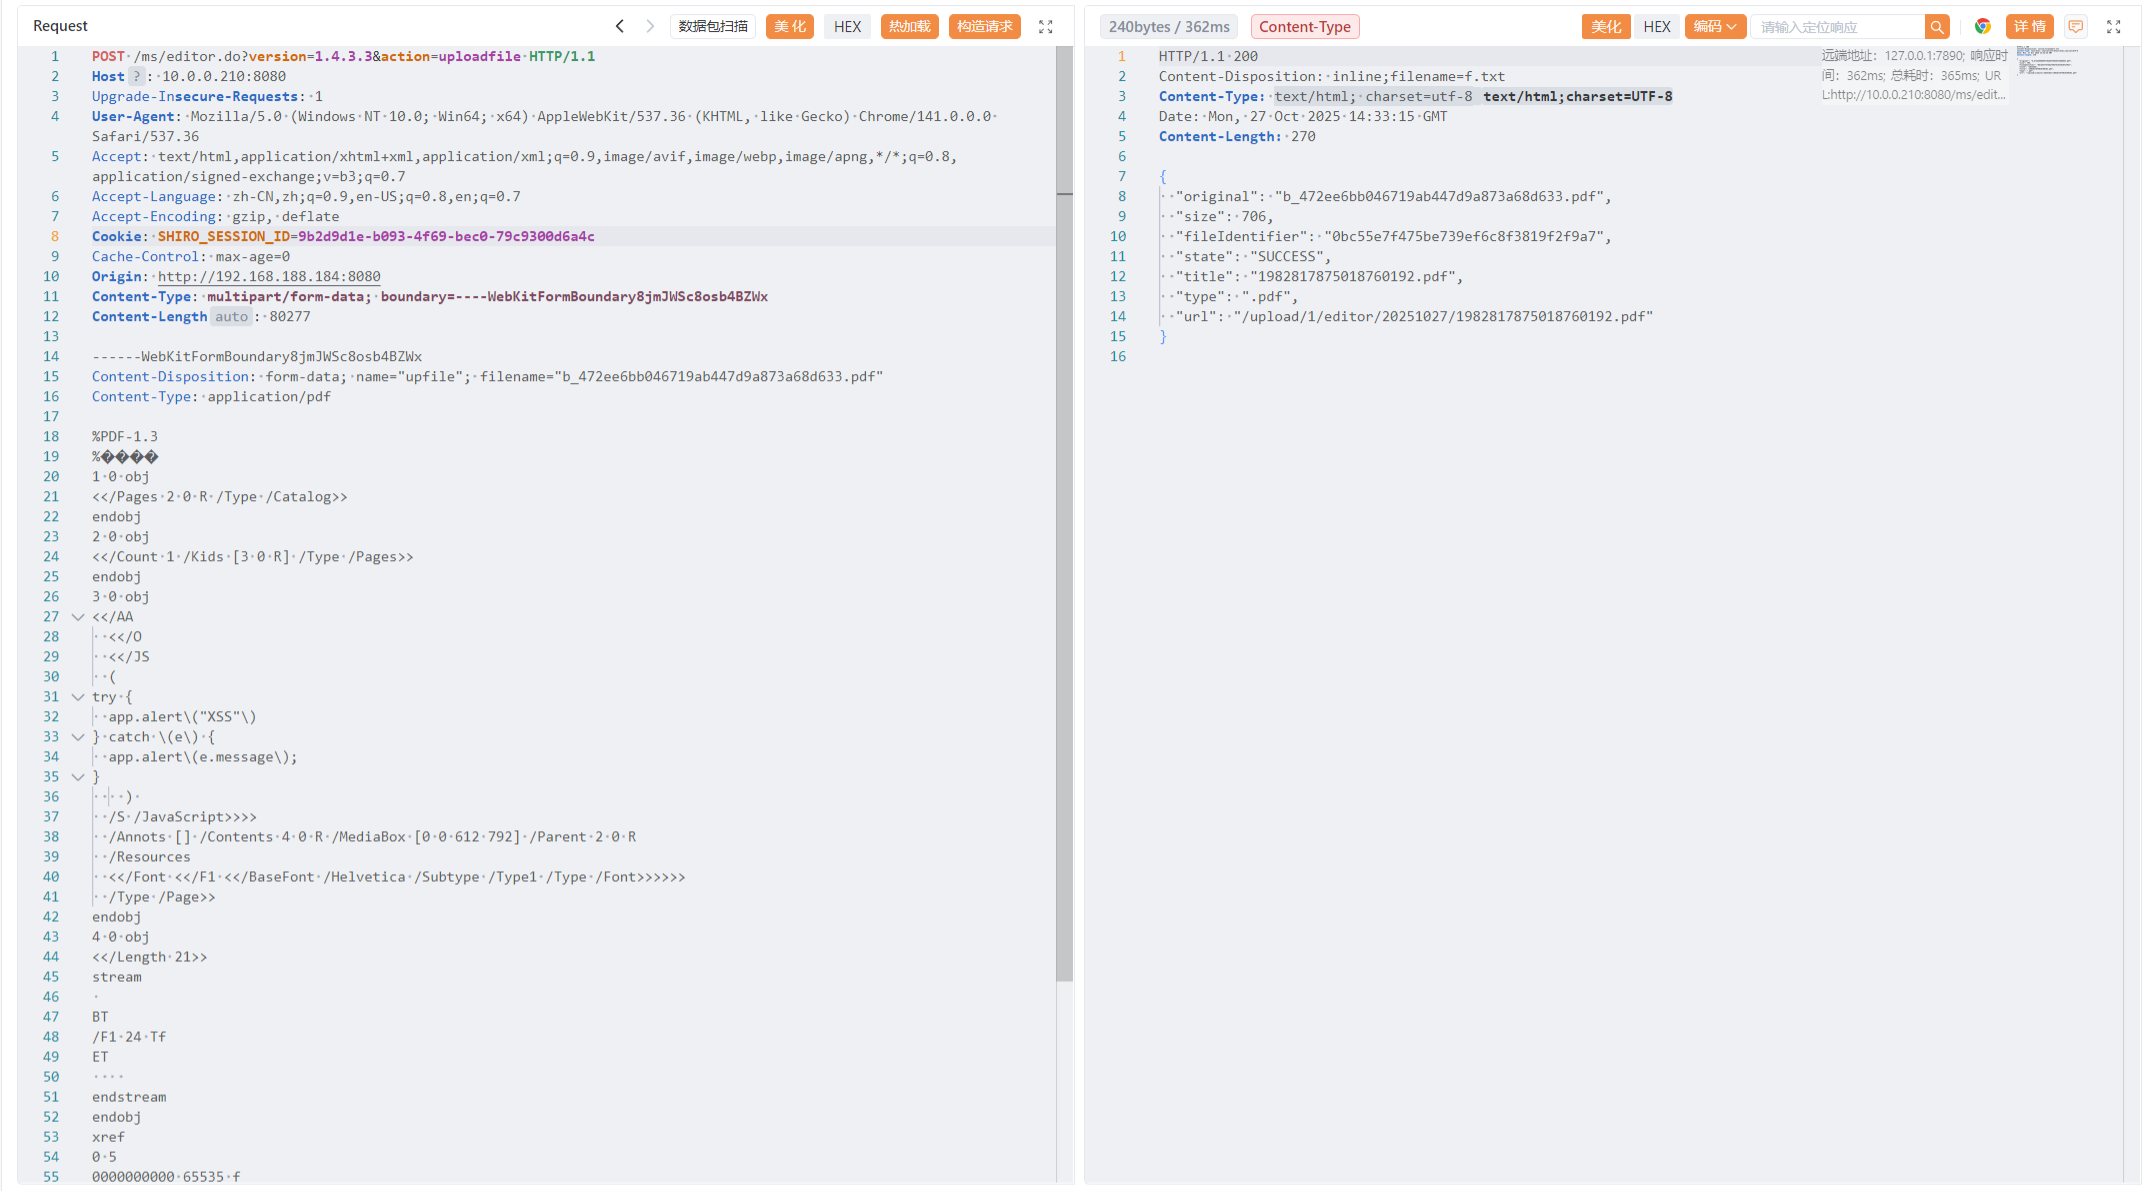Click the 数据包扫描 packet scan item
The image size is (2156, 1191).
point(713,27)
